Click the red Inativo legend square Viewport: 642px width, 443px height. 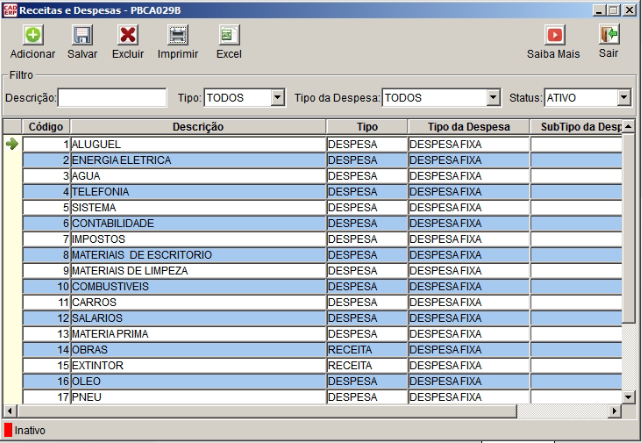(x=8, y=430)
